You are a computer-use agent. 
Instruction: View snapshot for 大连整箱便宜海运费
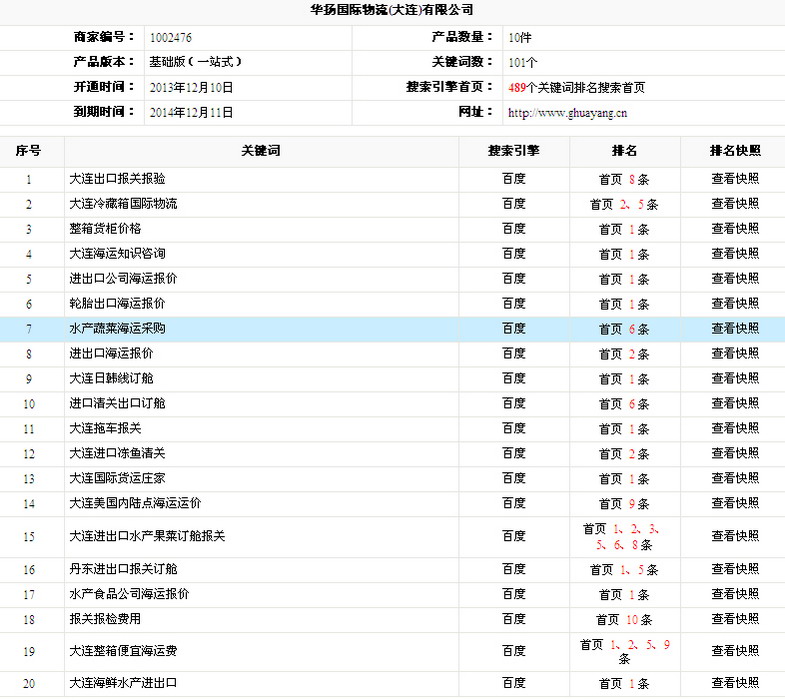coord(734,652)
